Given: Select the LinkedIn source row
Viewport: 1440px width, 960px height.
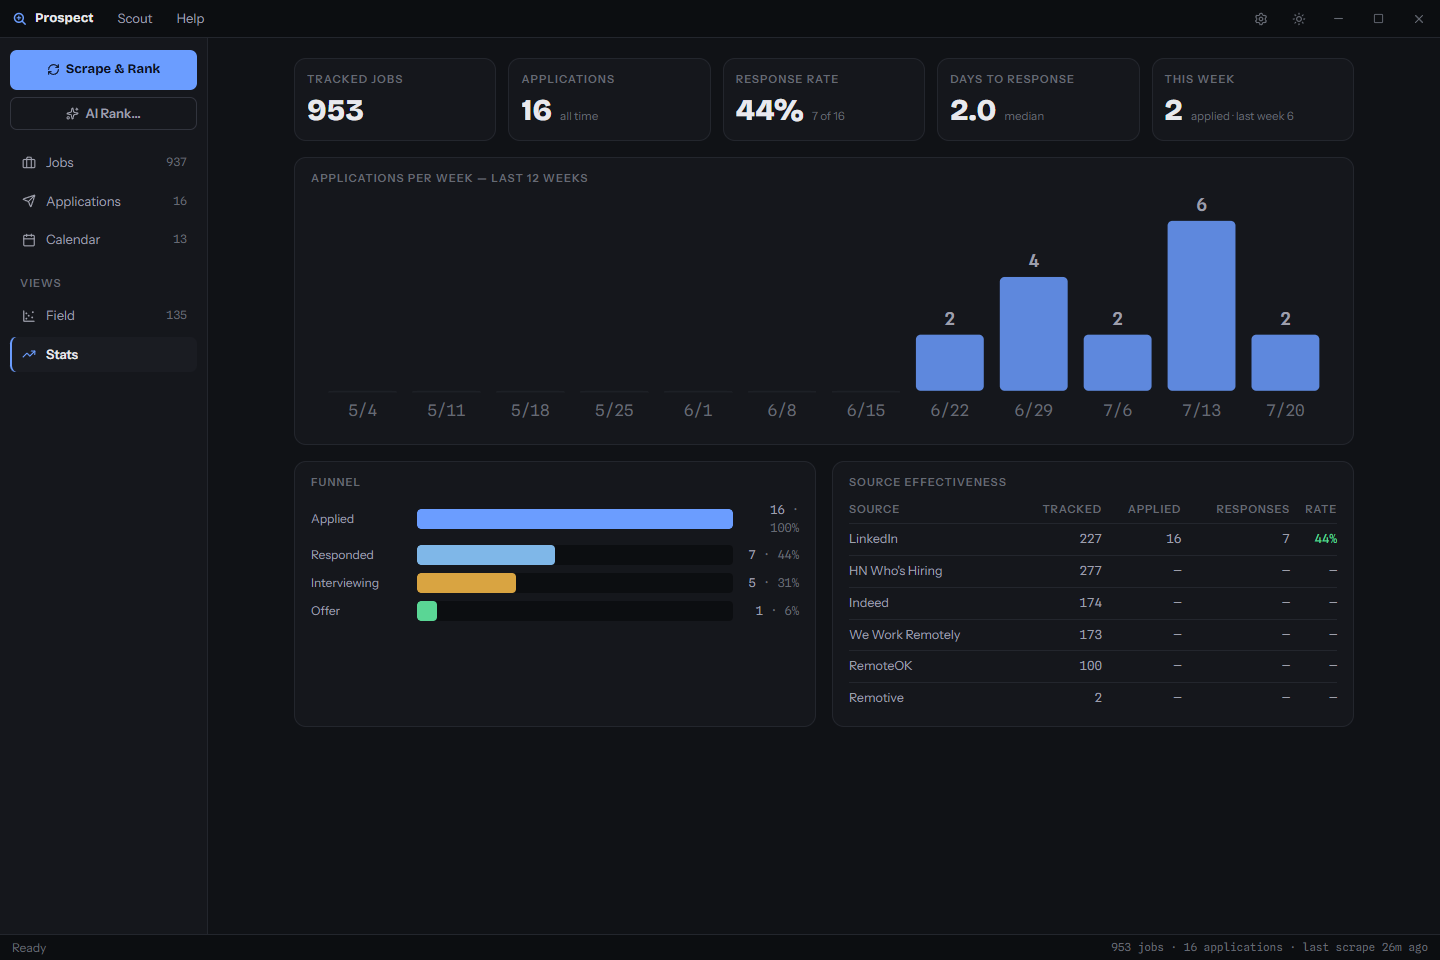Looking at the screenshot, I should 1093,539.
